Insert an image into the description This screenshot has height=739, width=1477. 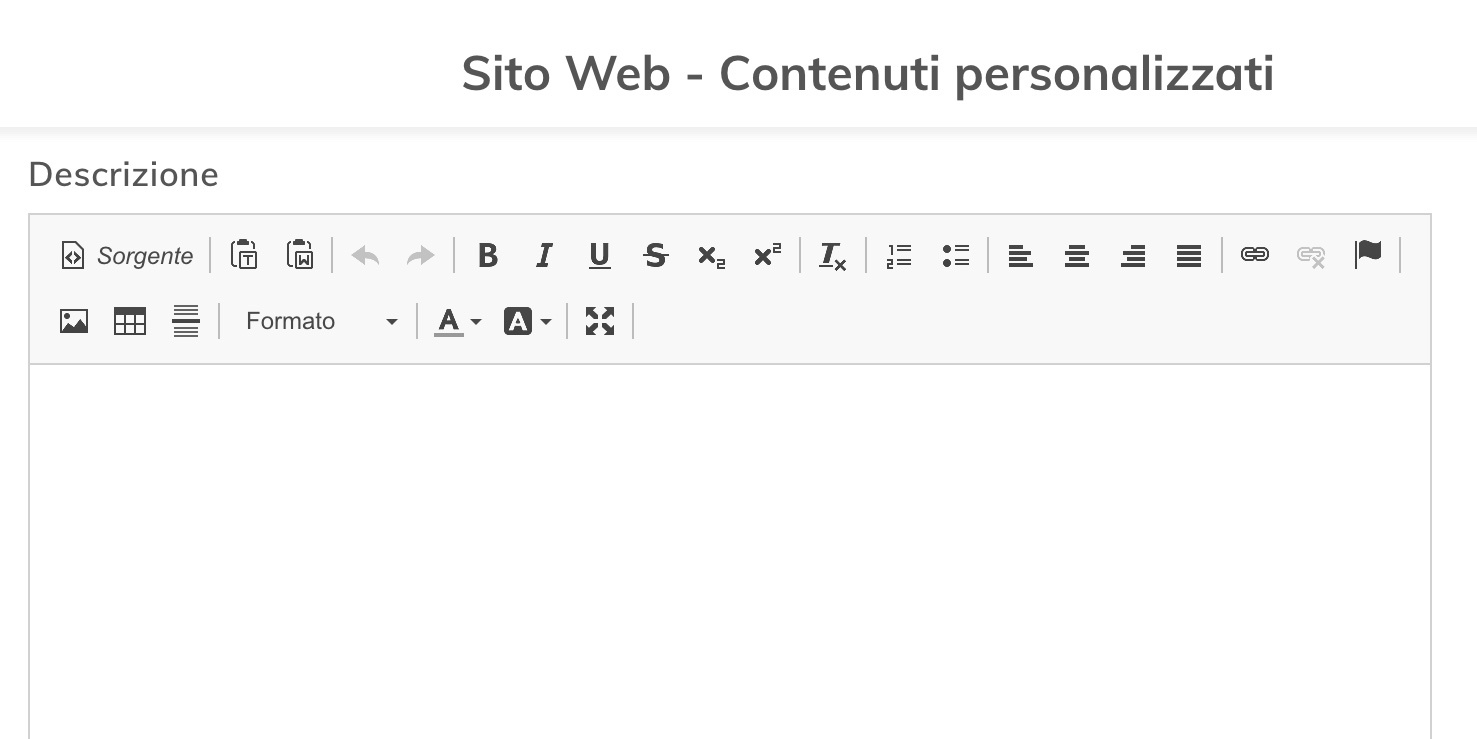(x=73, y=321)
